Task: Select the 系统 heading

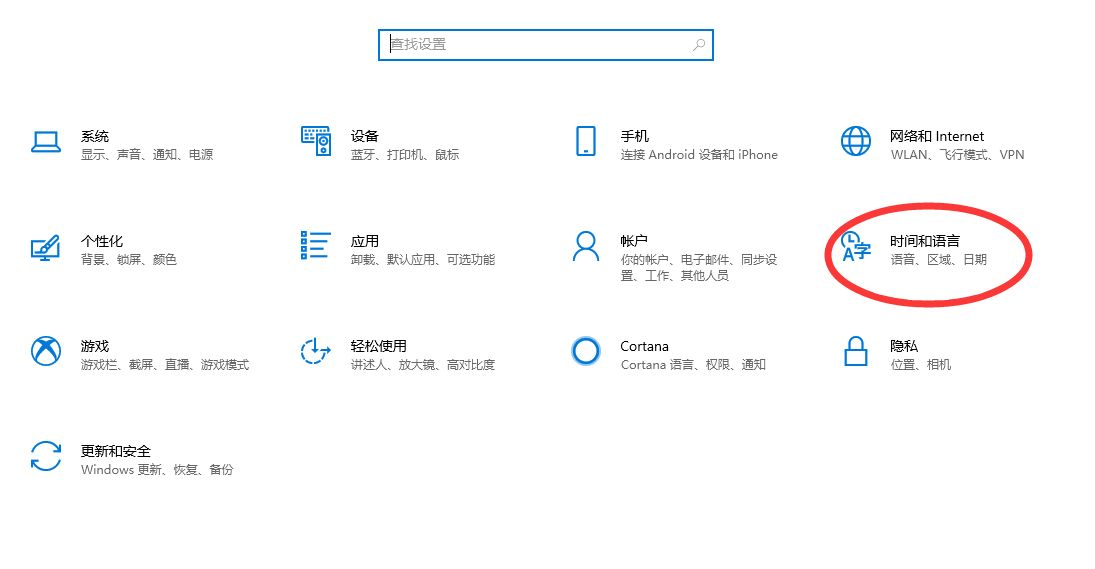Action: click(x=95, y=136)
